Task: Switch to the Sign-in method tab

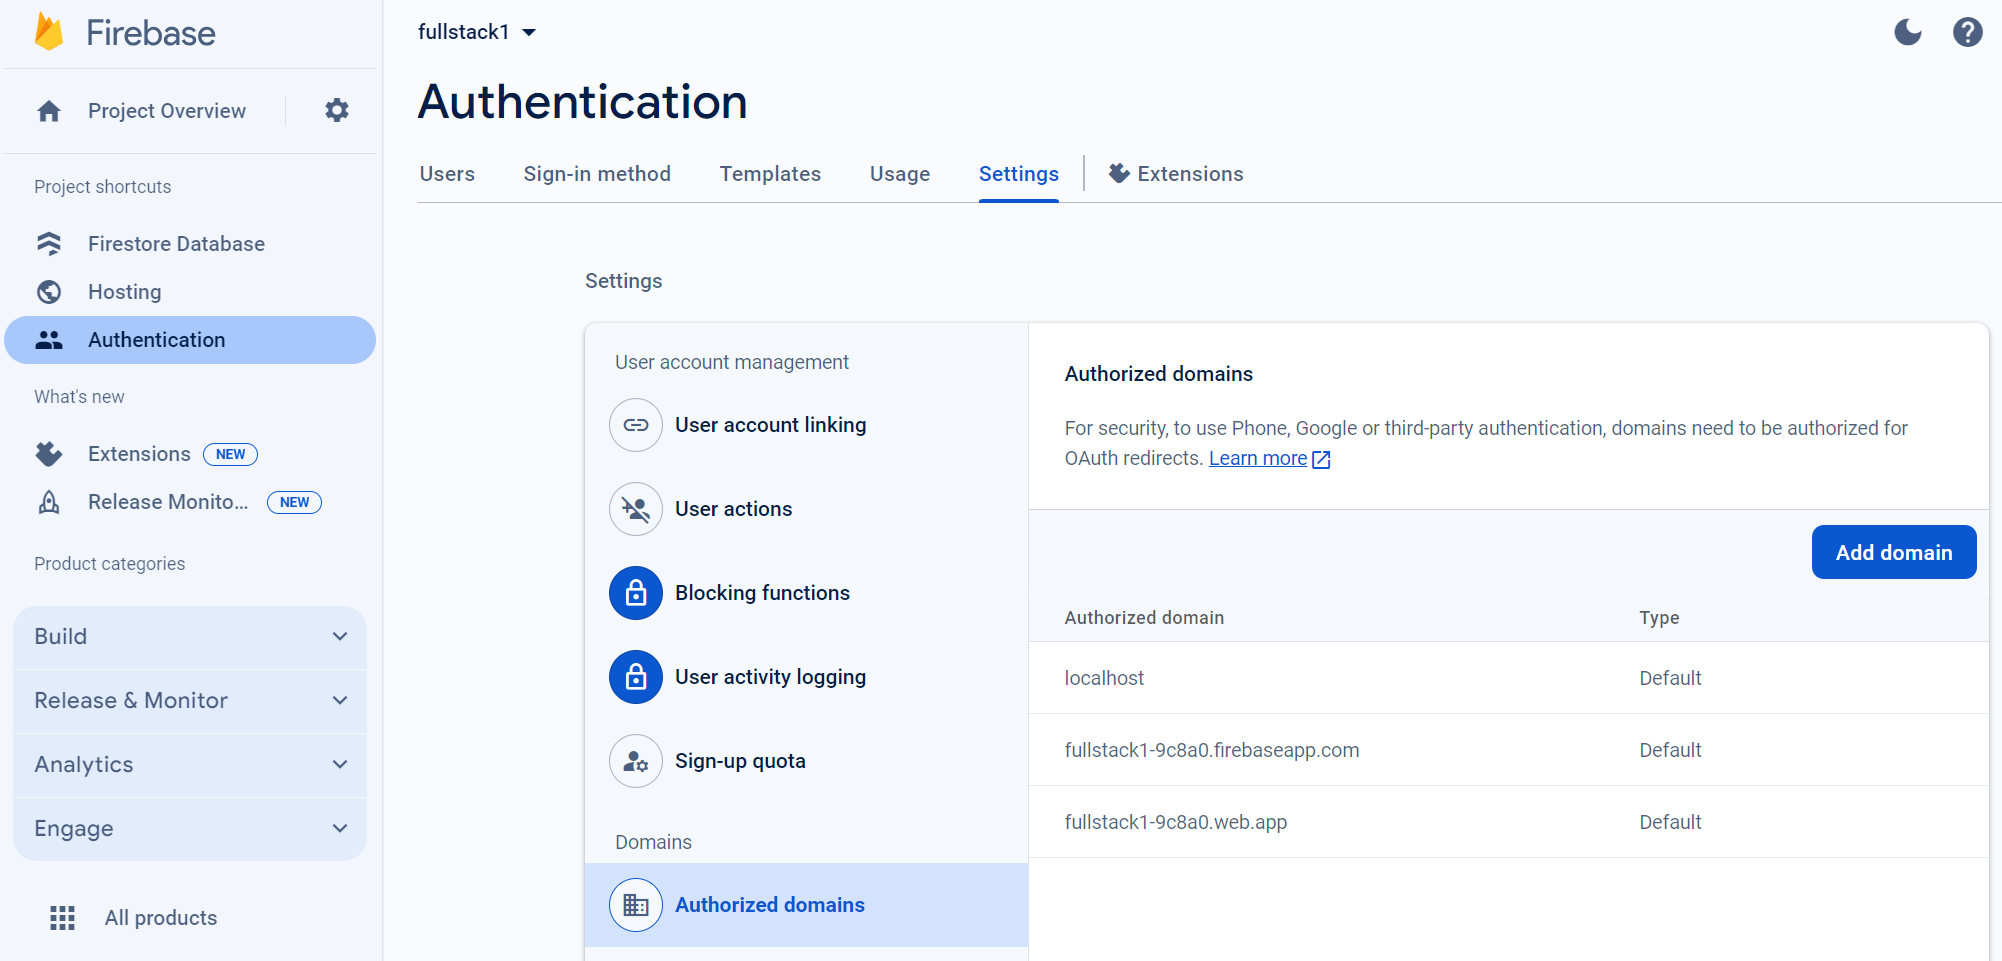Action: 597,173
